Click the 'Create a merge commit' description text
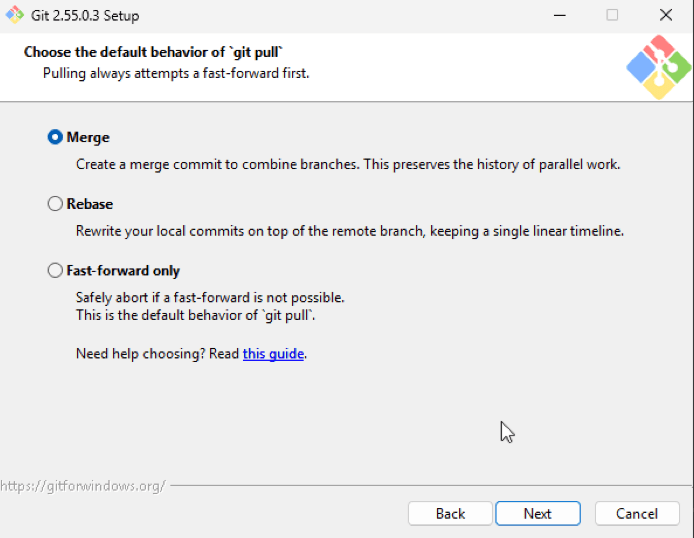Screen dimensions: 694x538 click(x=348, y=165)
